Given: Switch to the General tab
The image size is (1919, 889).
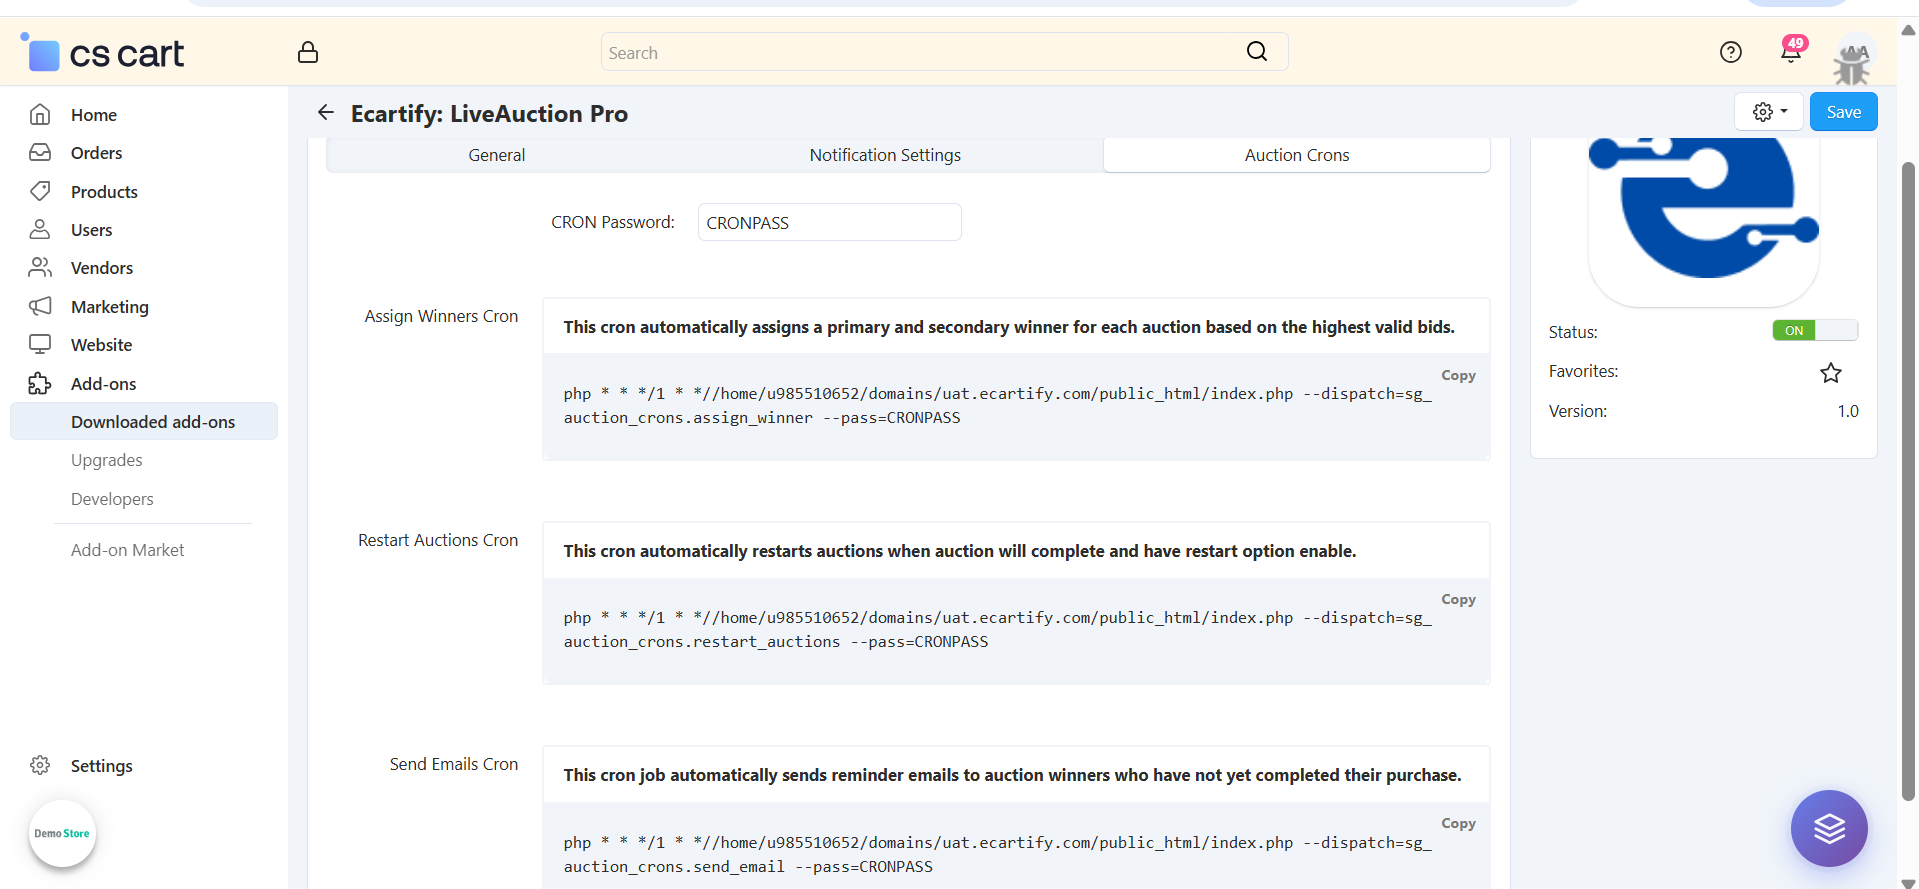Looking at the screenshot, I should coord(496,155).
